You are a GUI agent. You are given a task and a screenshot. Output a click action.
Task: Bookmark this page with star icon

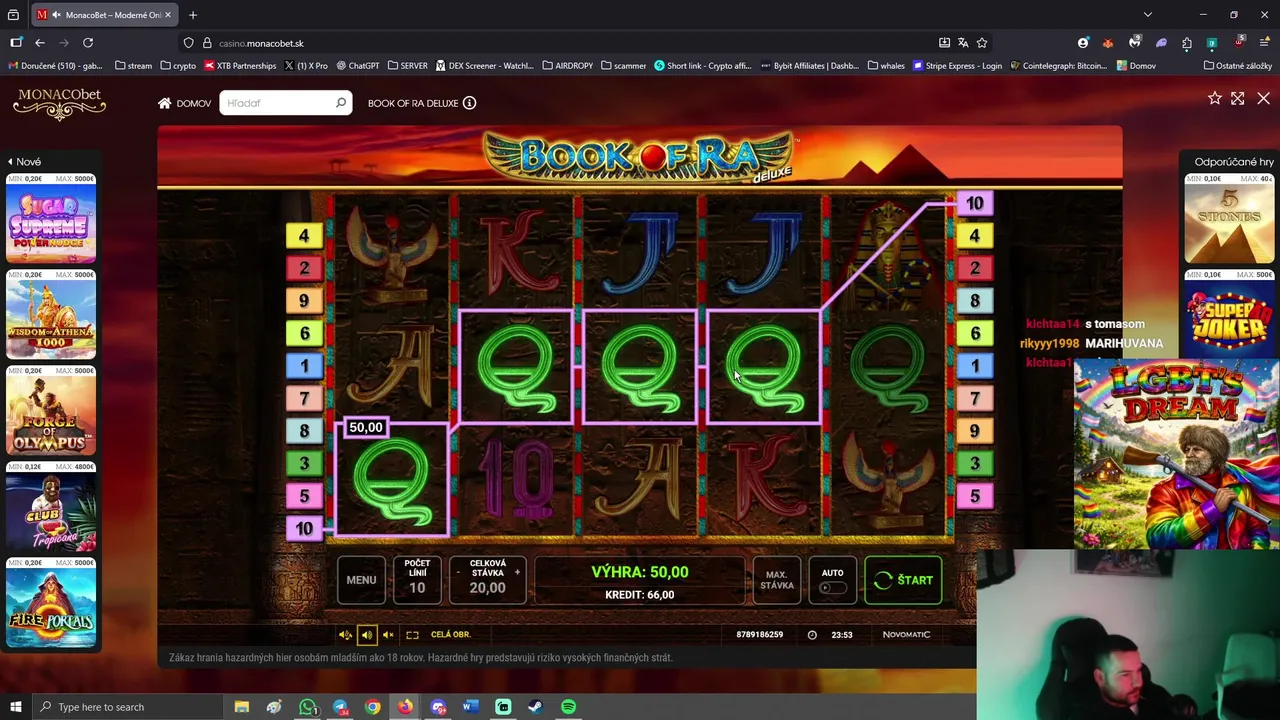(982, 43)
